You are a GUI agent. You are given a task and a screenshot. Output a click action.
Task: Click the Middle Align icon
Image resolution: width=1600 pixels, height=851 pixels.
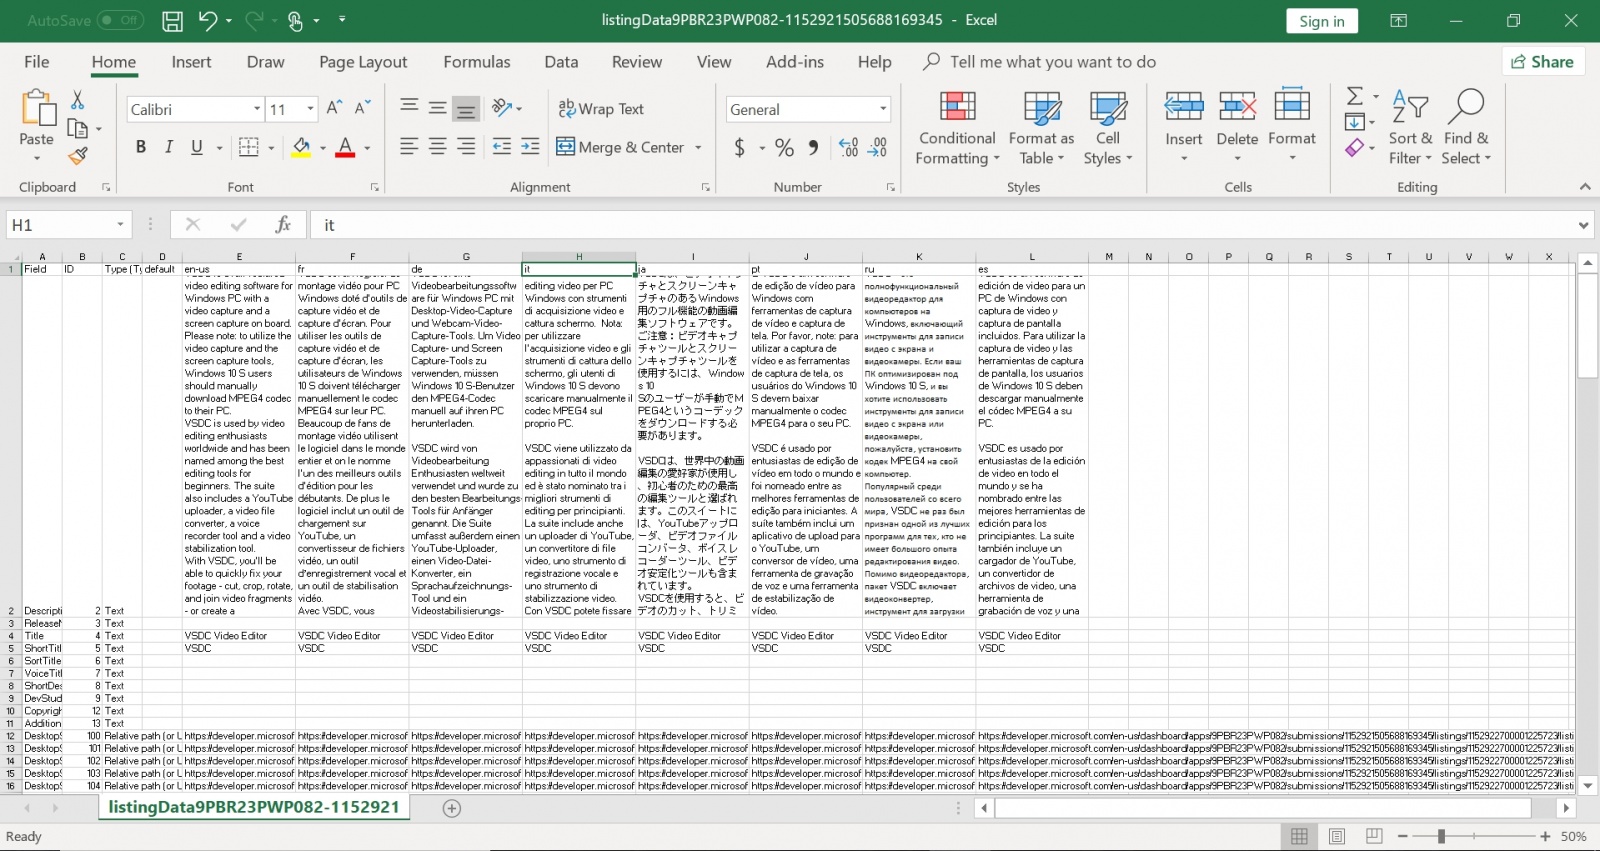437,107
